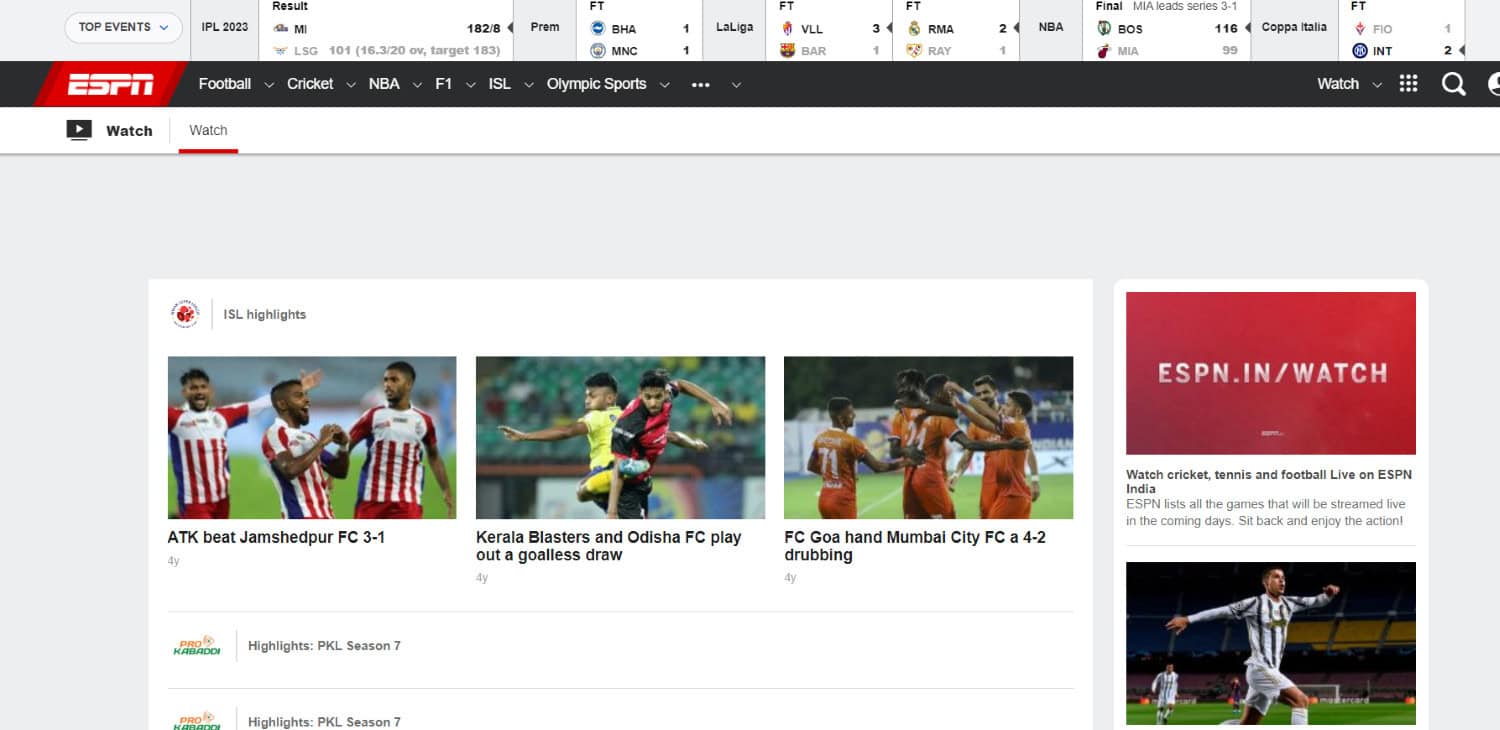Viewport: 1500px width, 730px height.
Task: Open the Kerala Blasters match thumbnail
Action: 620,438
